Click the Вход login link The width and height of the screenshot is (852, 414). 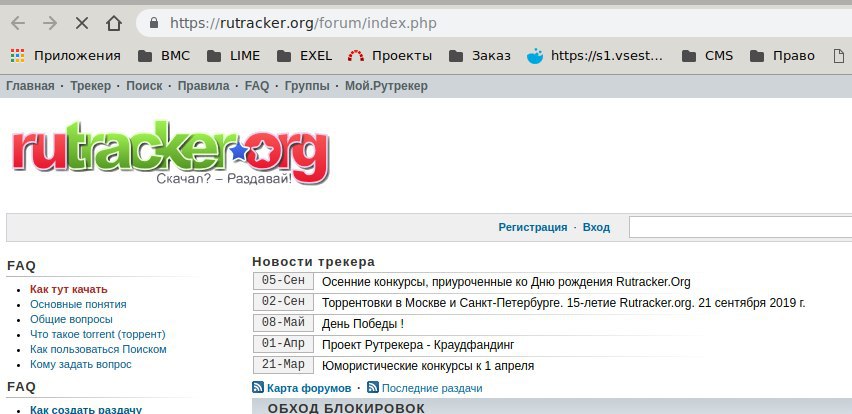coord(596,227)
